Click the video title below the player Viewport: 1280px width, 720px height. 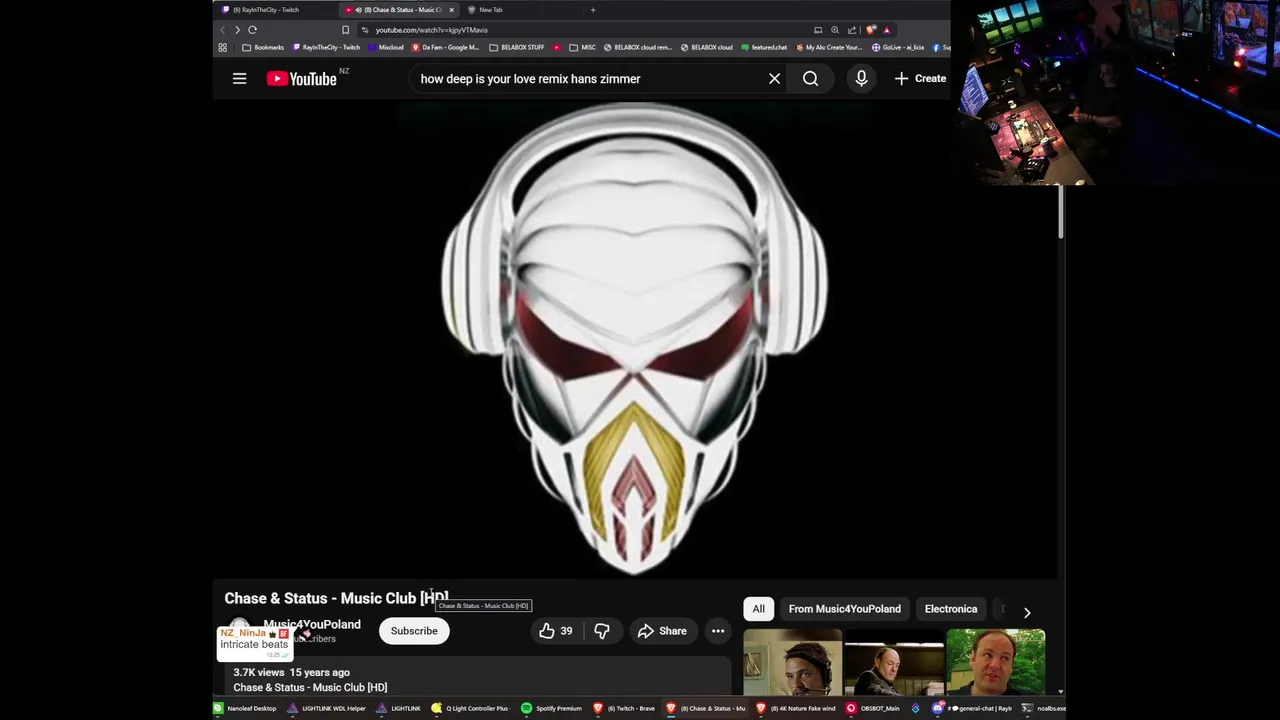pyautogui.click(x=336, y=598)
